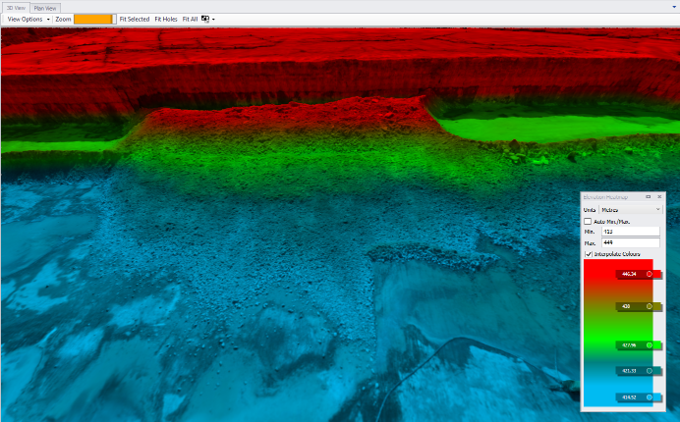Select the green 427.96 colour stop
Screen dimensions: 680x422
(639, 345)
